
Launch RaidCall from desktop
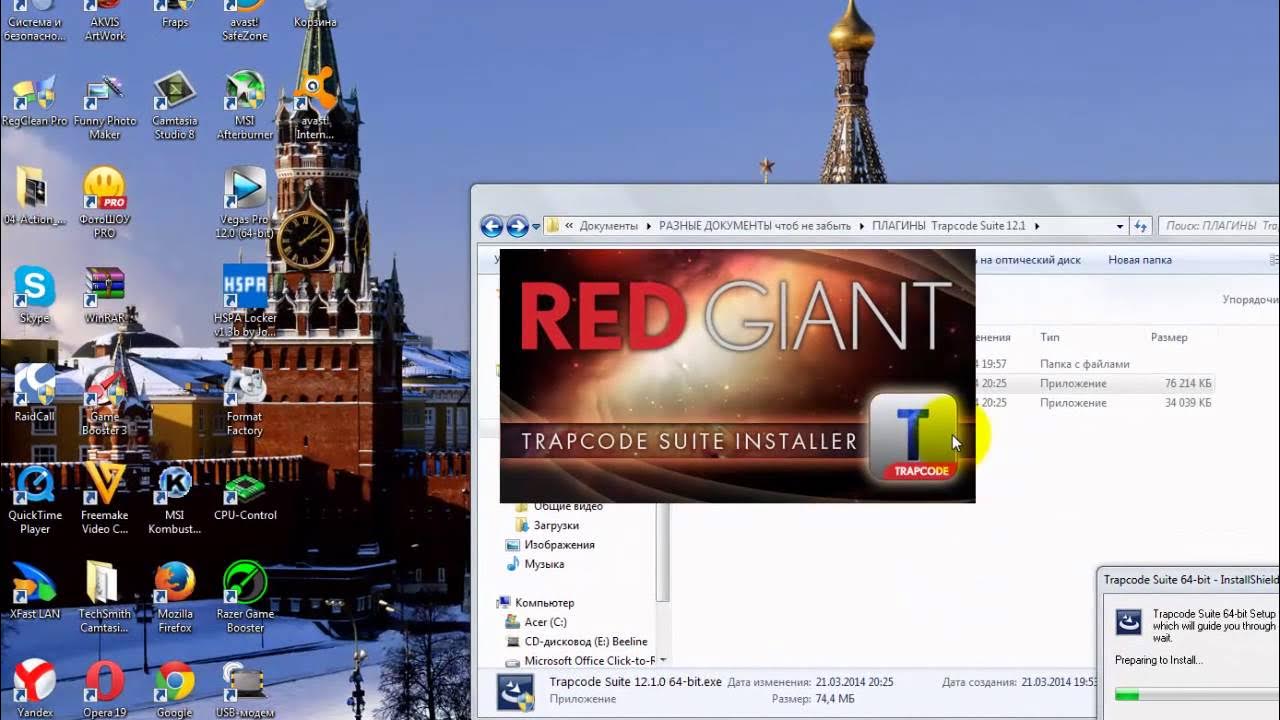click(34, 394)
